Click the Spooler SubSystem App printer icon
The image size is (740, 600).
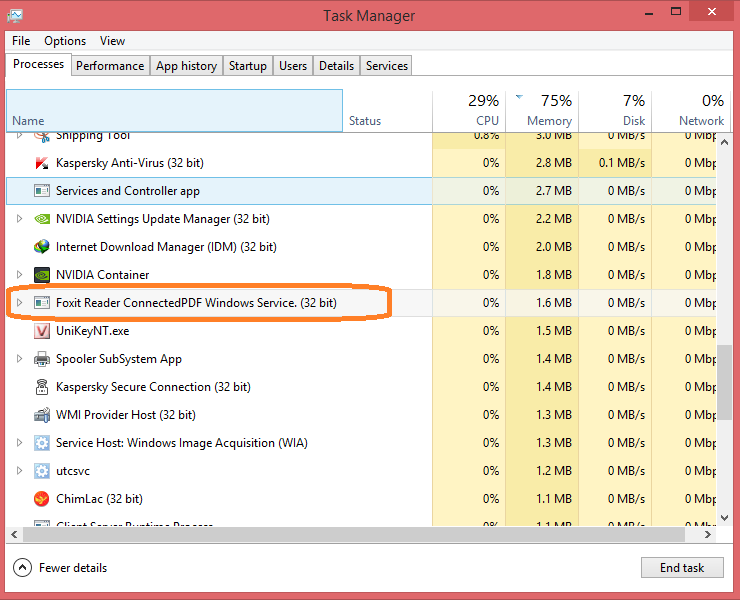tap(42, 359)
